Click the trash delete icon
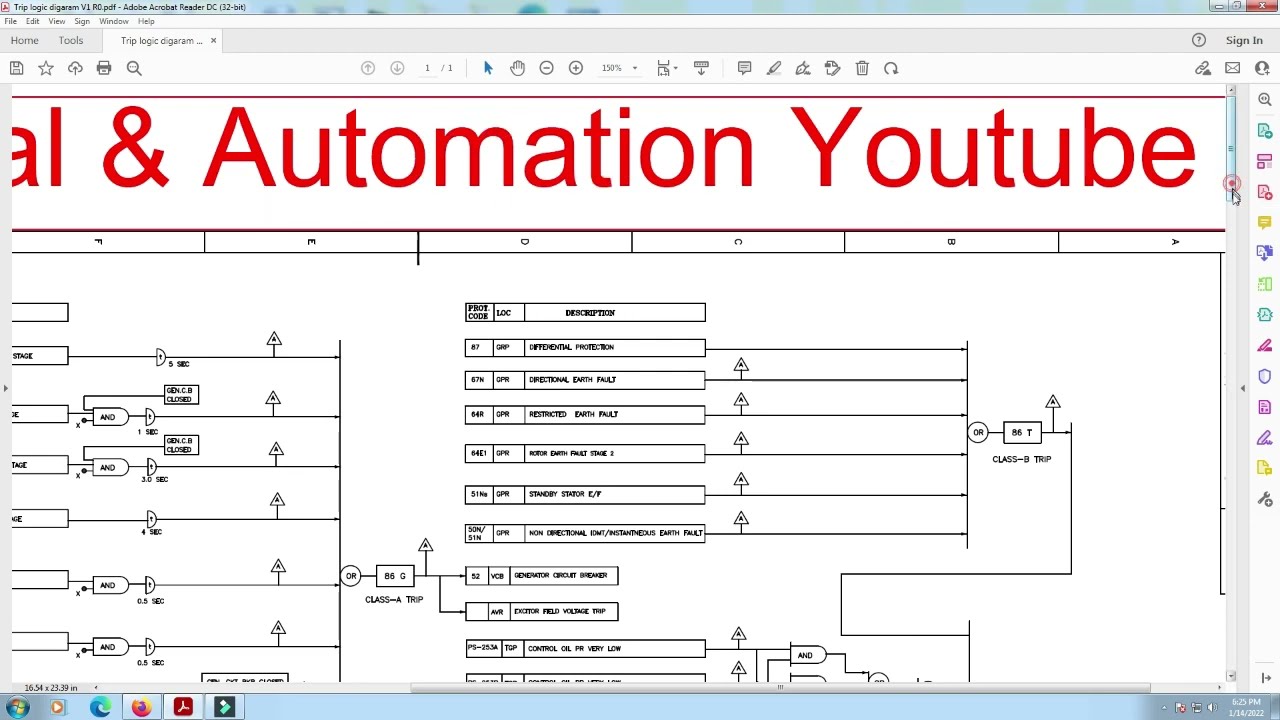 tap(862, 68)
